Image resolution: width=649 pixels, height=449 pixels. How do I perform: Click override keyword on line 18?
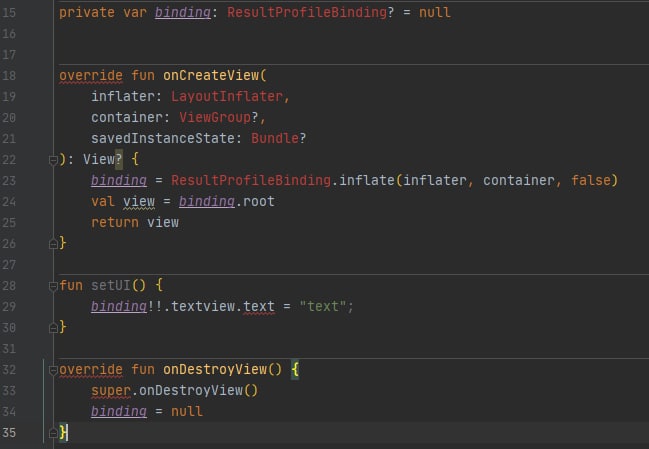(91, 75)
